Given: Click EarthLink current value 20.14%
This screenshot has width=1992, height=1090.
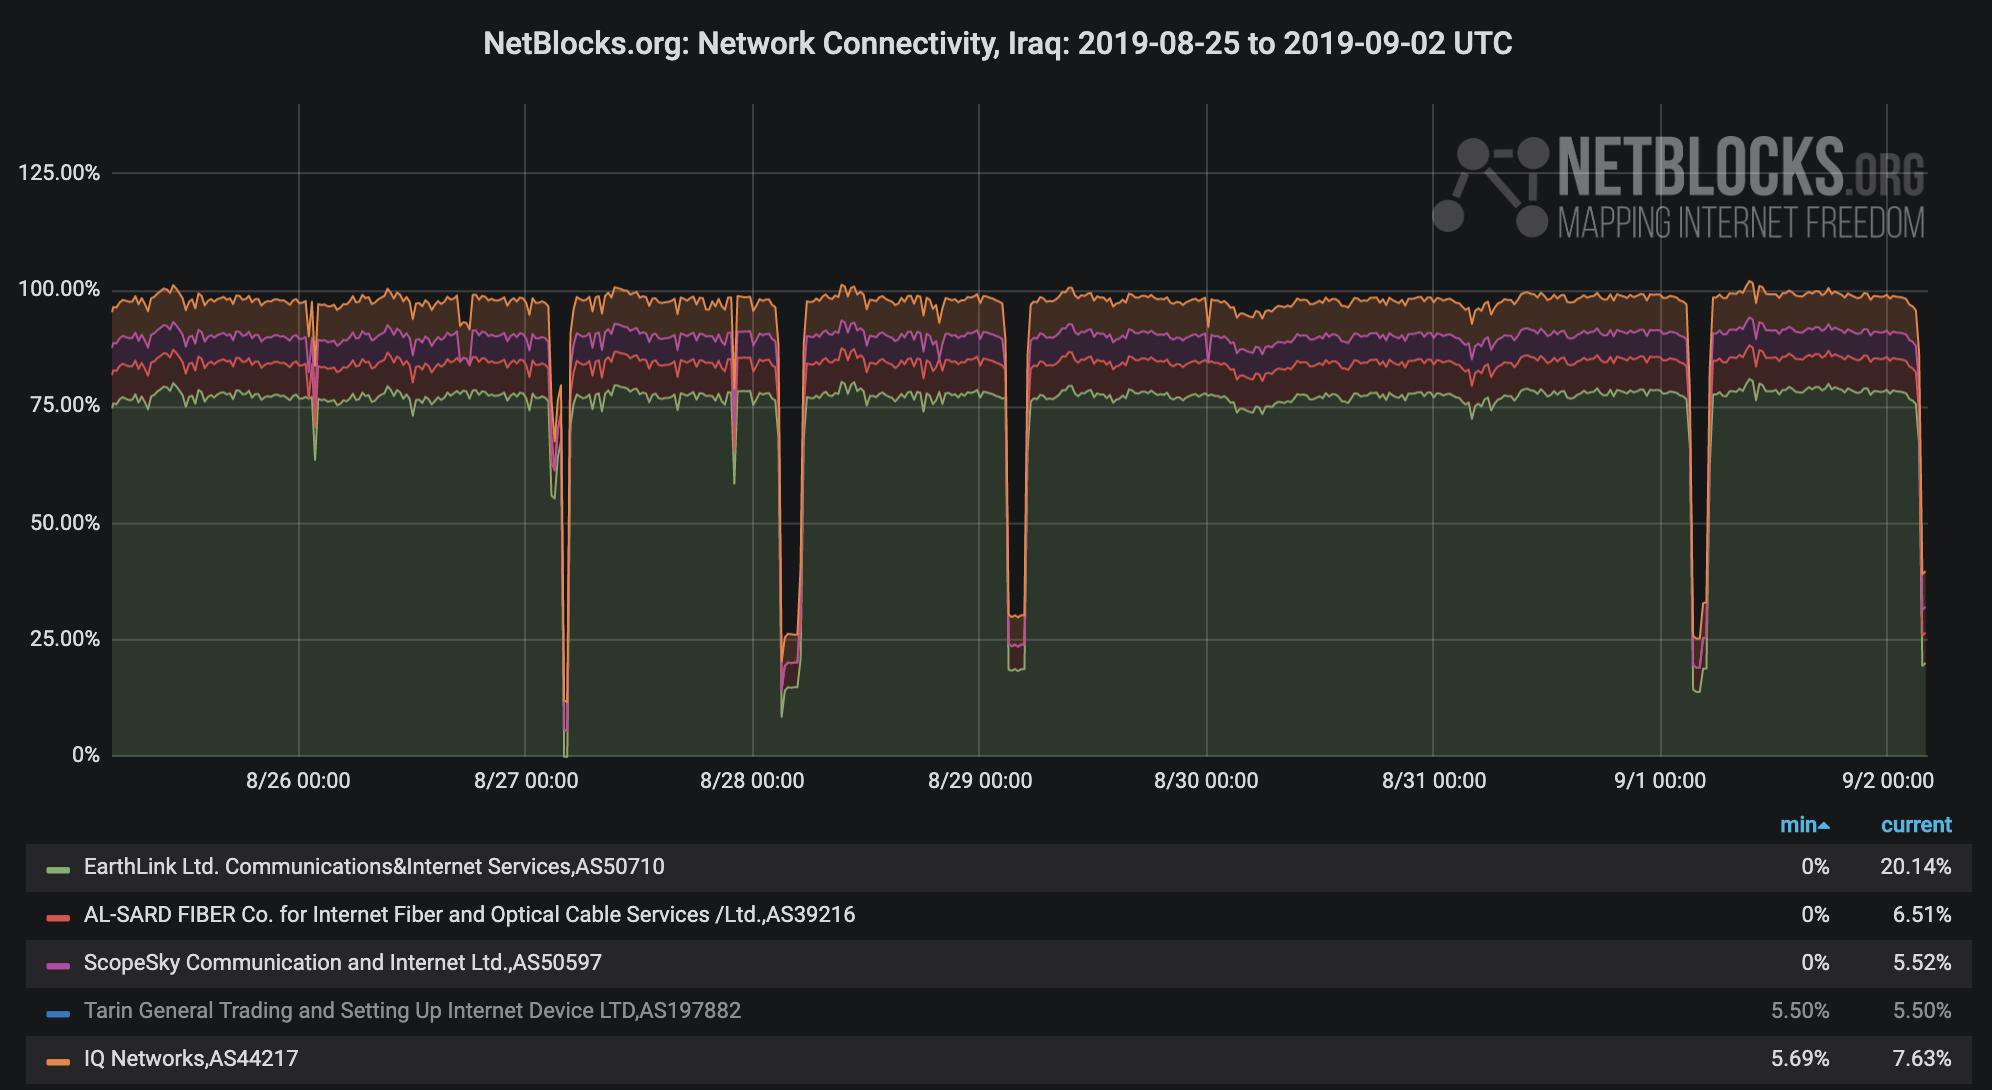Looking at the screenshot, I should tap(1915, 867).
